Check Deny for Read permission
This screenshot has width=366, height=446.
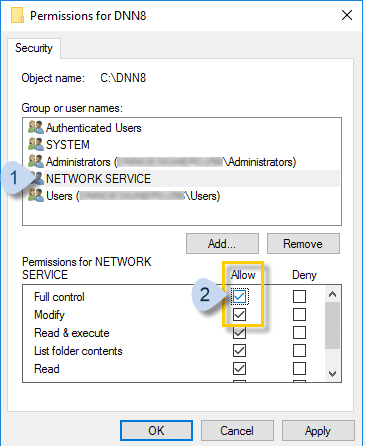pyautogui.click(x=299, y=368)
